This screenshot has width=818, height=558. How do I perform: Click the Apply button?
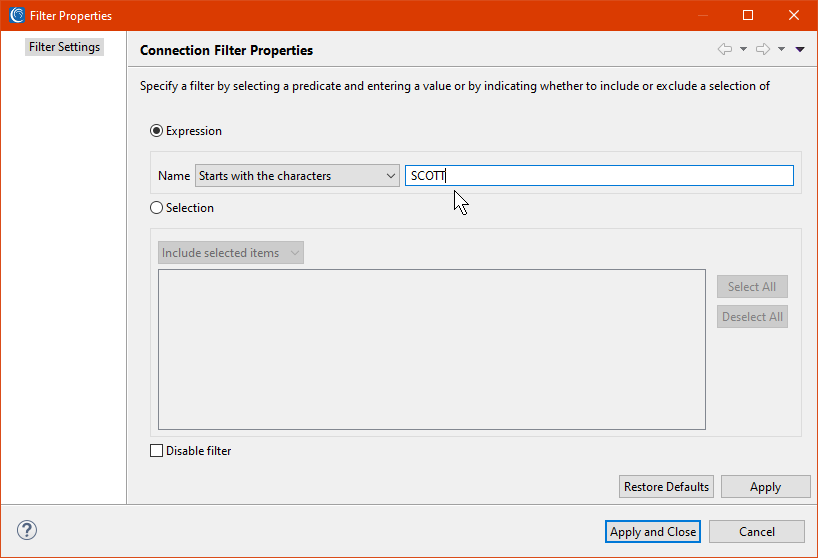[765, 487]
